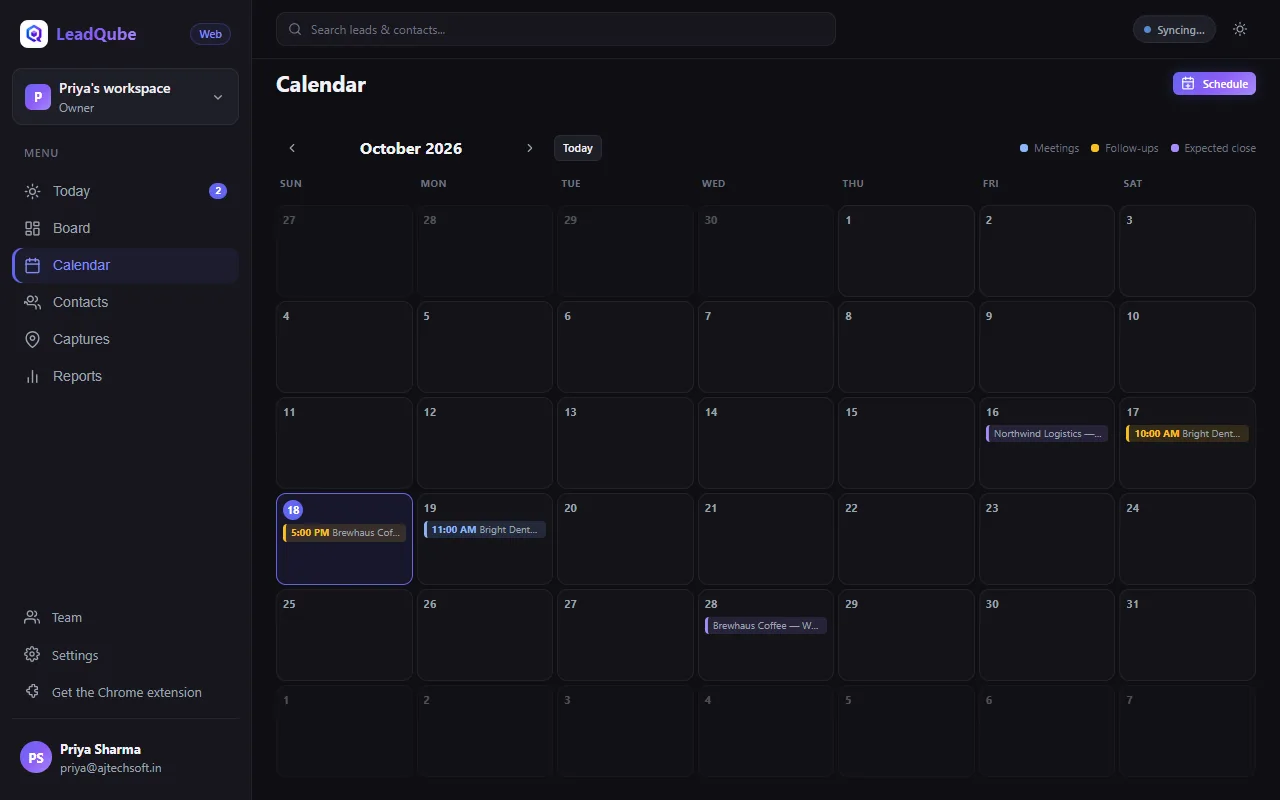Click the Today badge showing 2
The height and width of the screenshot is (800, 1280).
pyautogui.click(x=218, y=191)
